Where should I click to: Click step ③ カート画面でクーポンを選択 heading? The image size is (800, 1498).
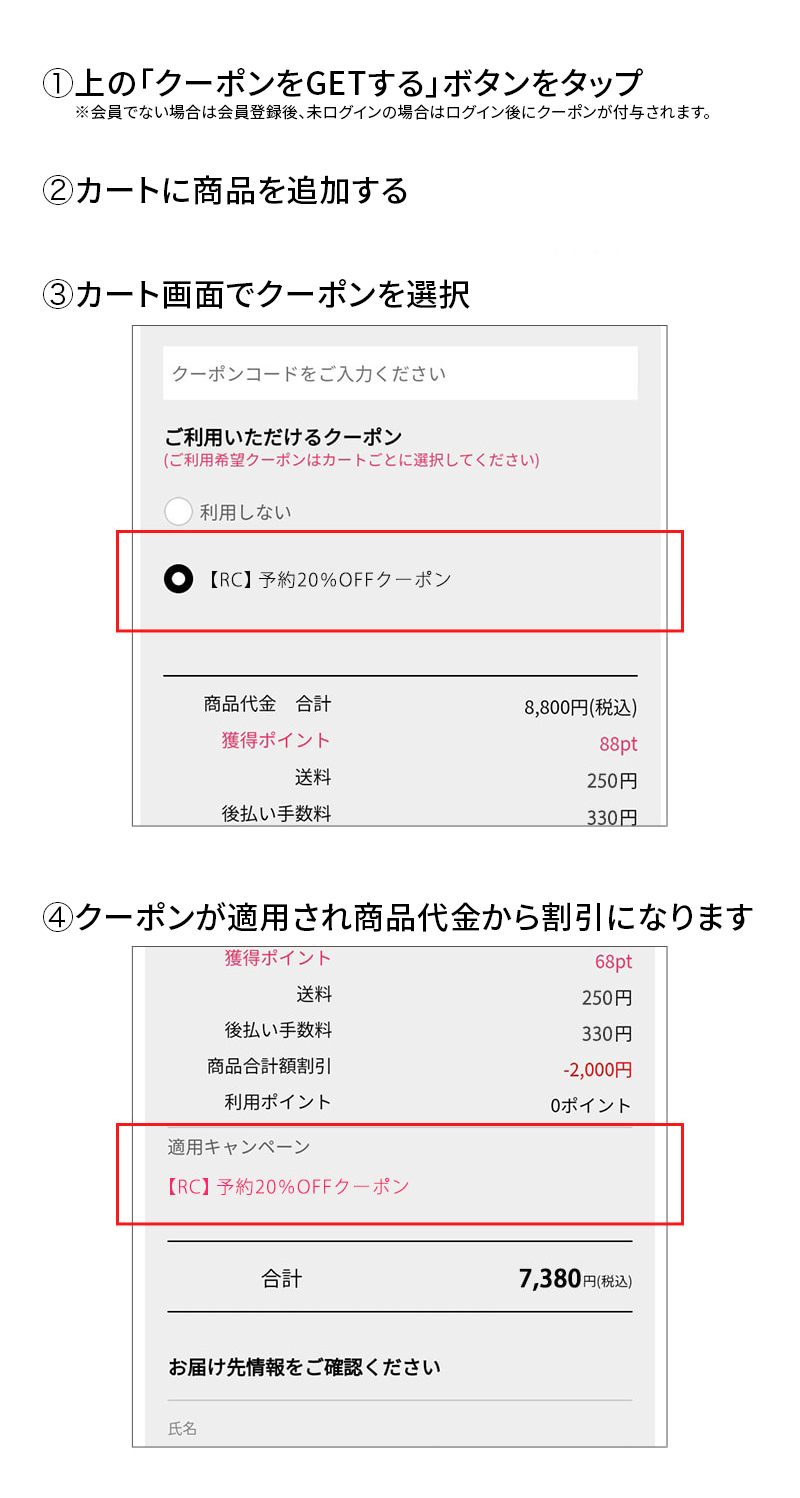pos(256,295)
